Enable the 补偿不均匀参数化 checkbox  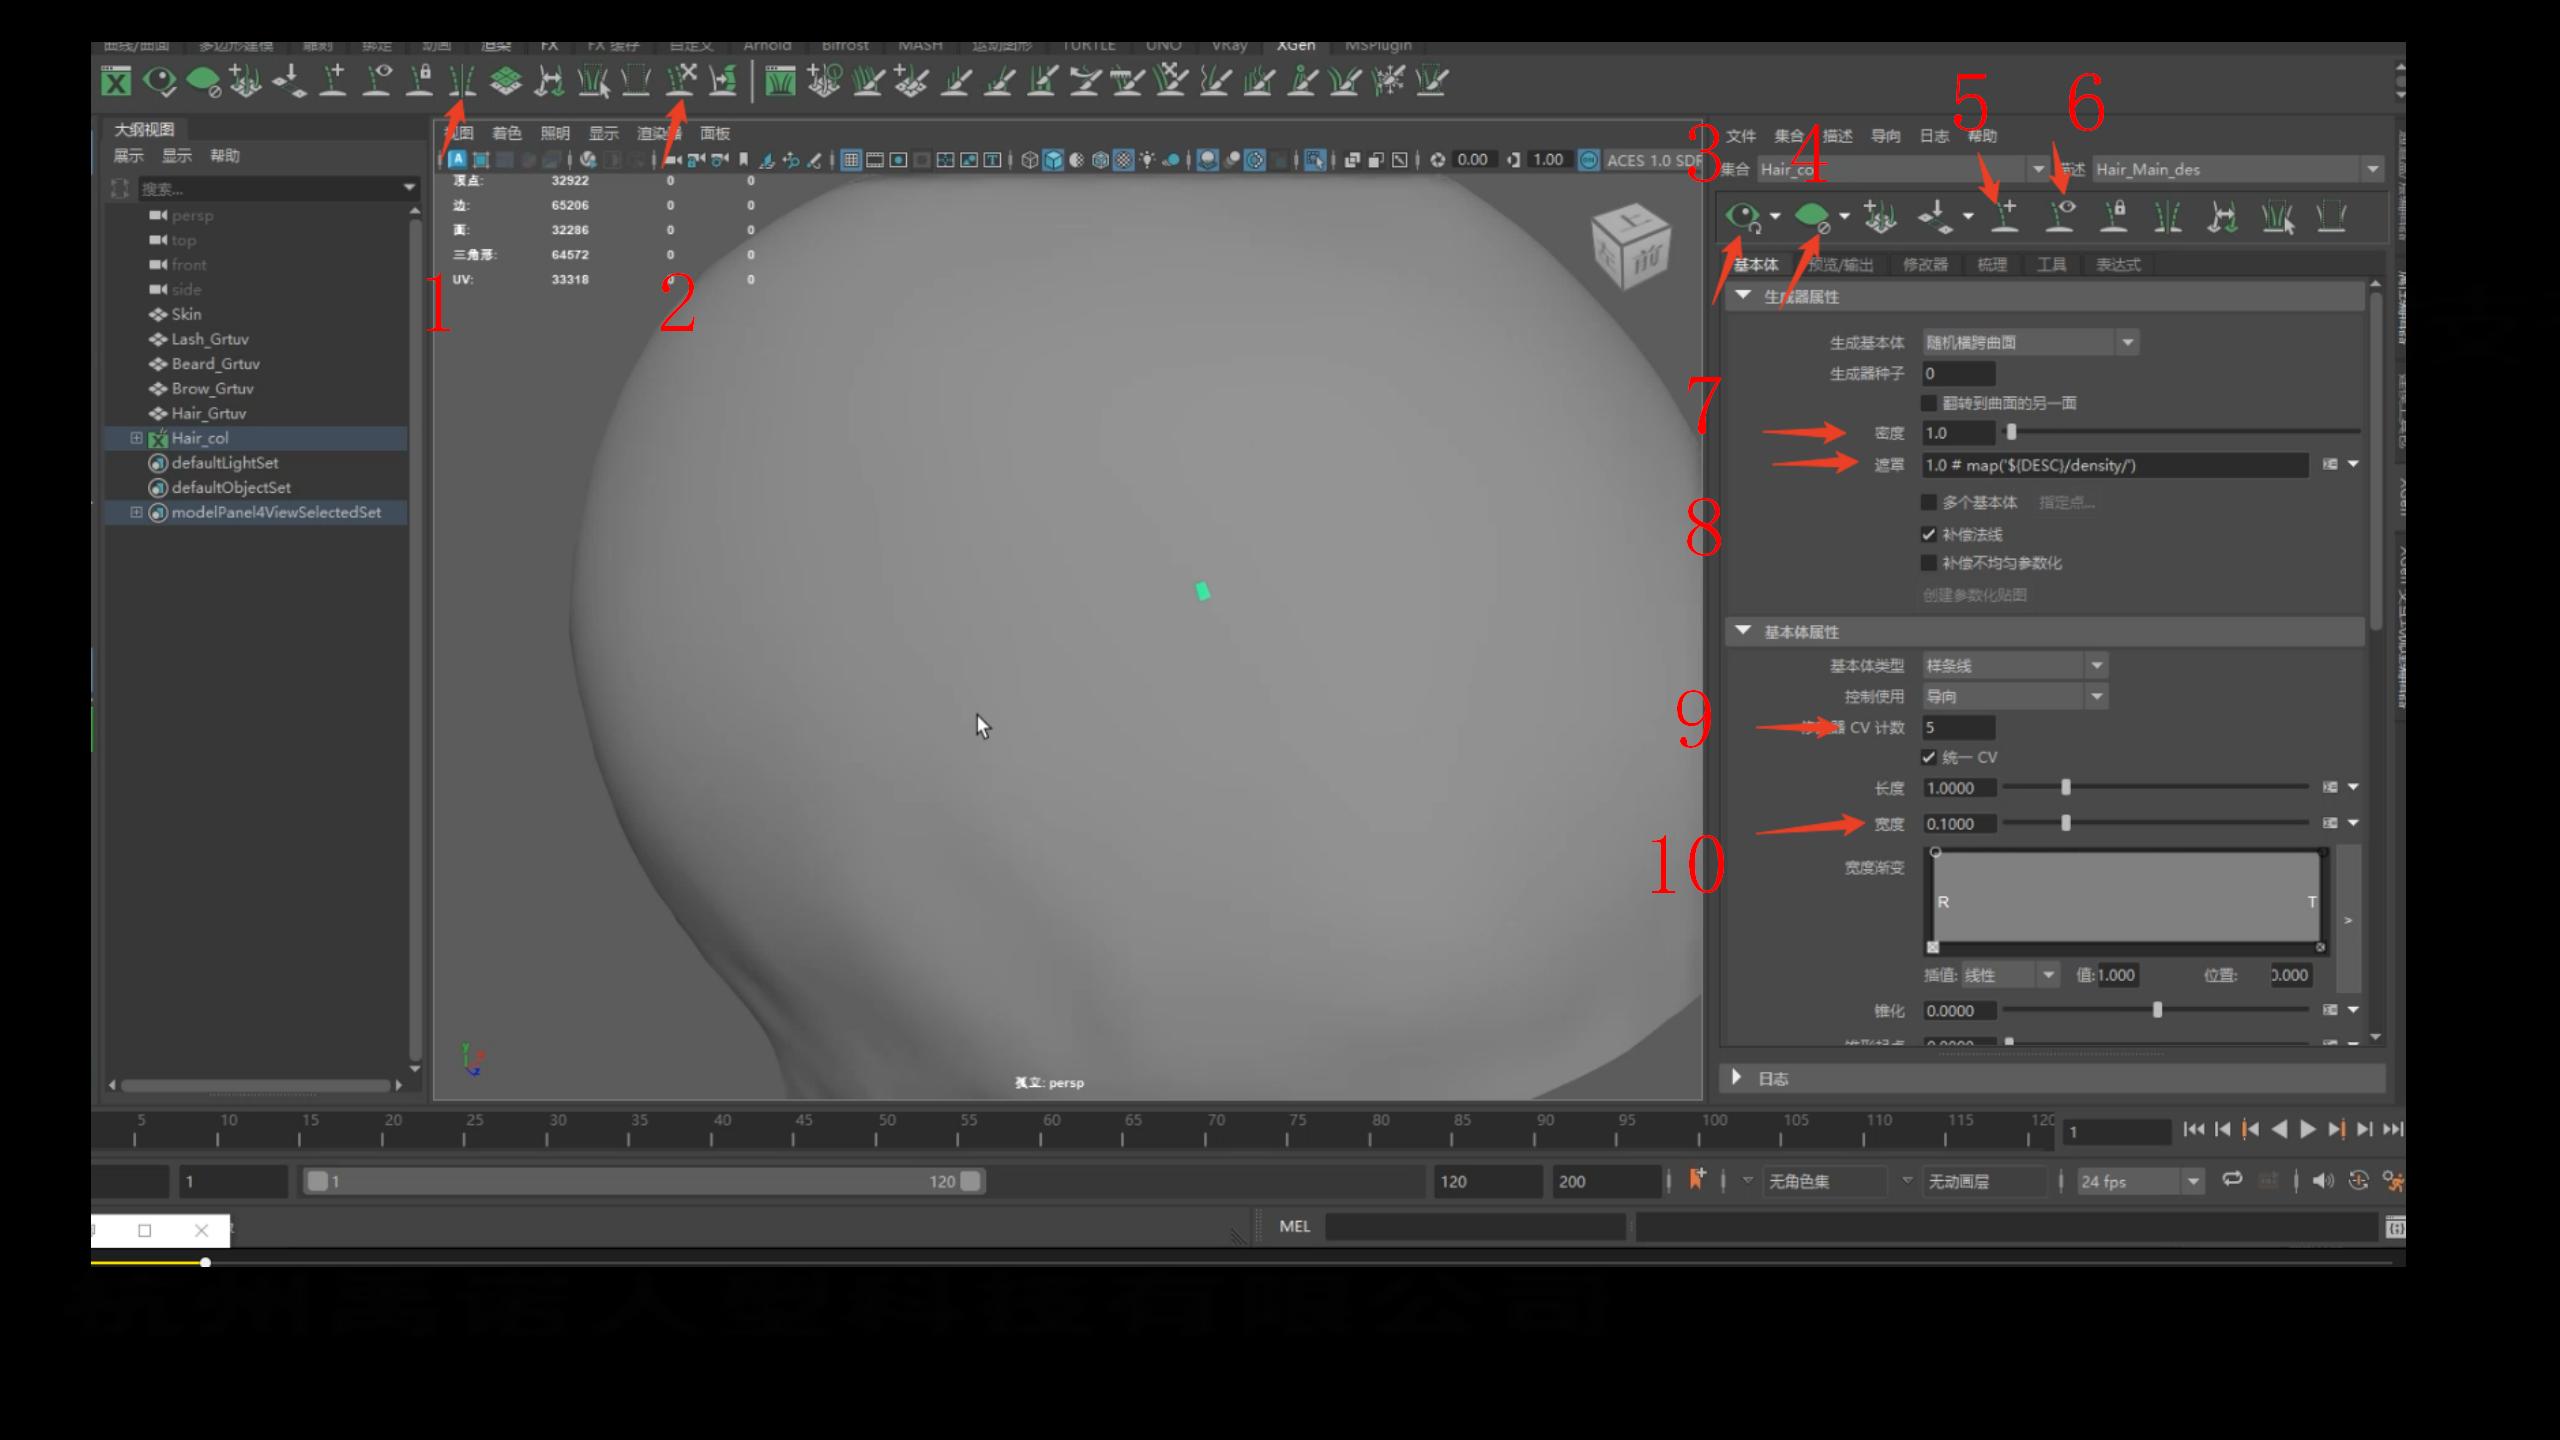pos(1929,563)
